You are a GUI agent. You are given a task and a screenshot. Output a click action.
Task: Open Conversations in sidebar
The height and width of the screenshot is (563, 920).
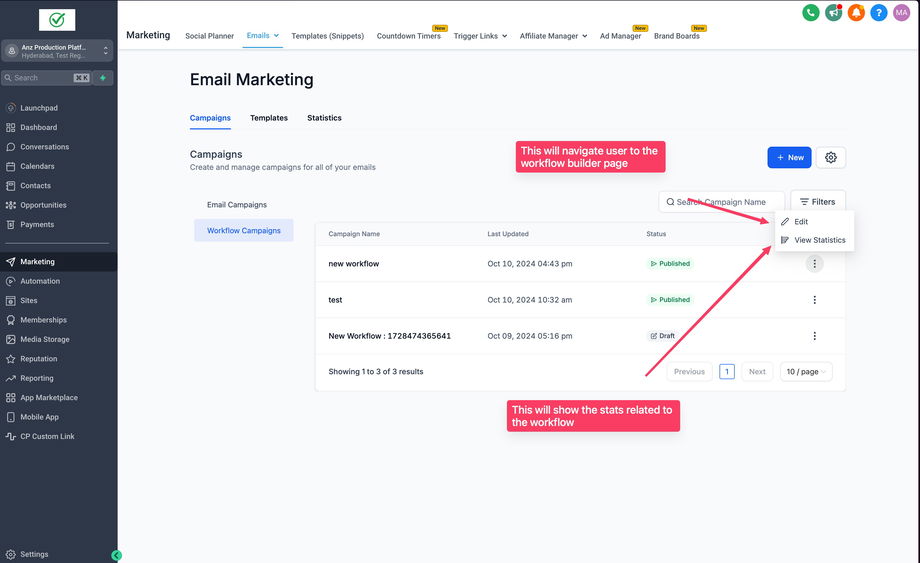45,147
